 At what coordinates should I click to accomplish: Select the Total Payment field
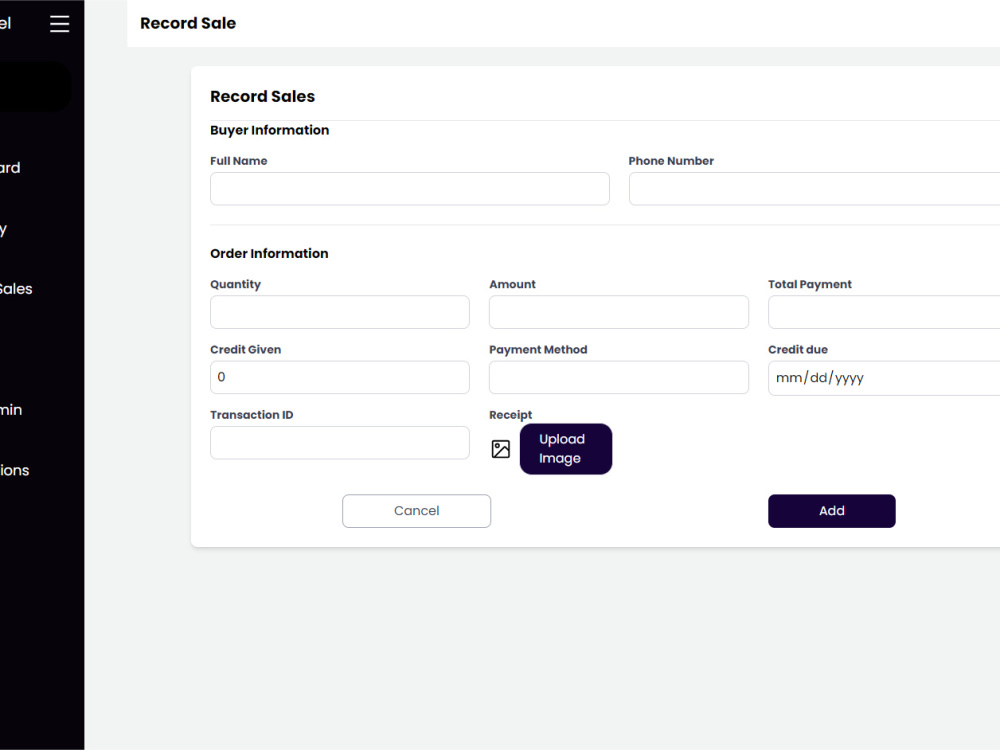point(884,312)
